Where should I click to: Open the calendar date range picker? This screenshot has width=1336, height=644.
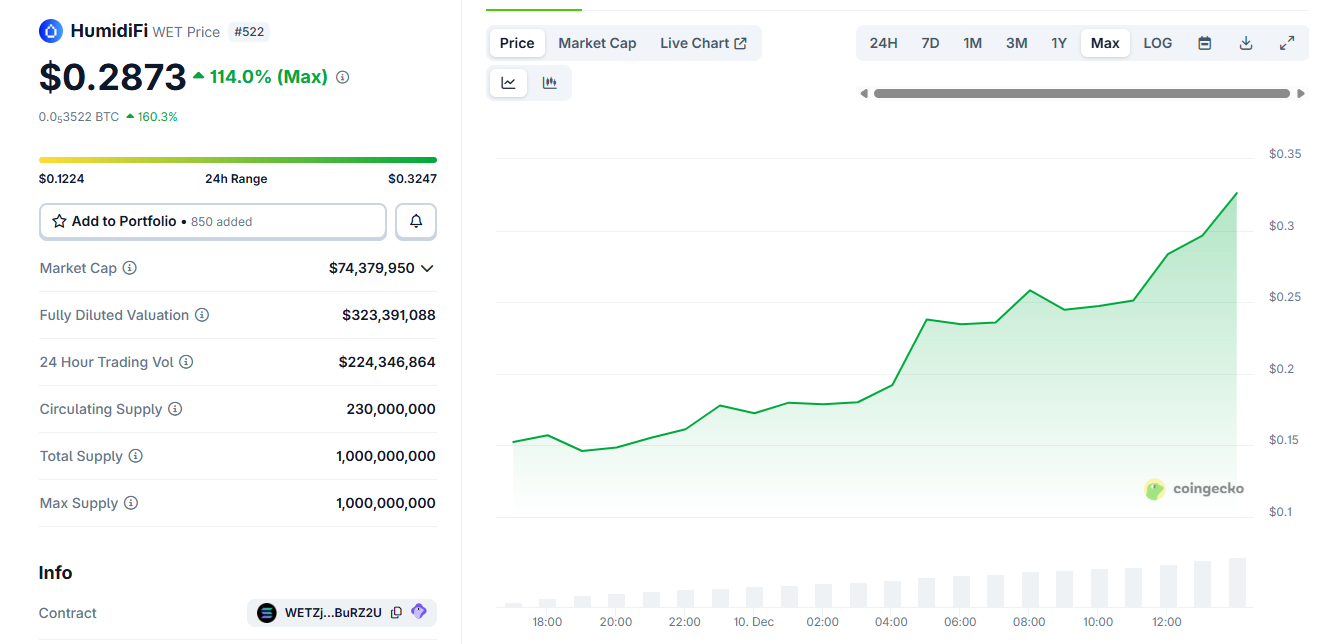pos(1204,43)
